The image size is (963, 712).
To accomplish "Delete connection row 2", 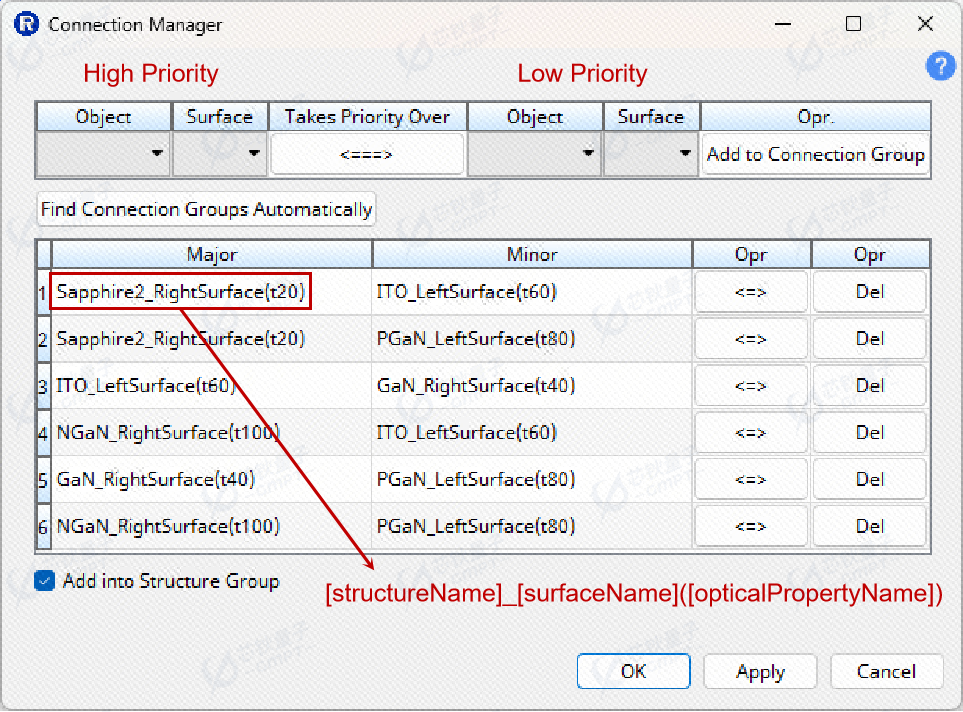I will point(869,339).
